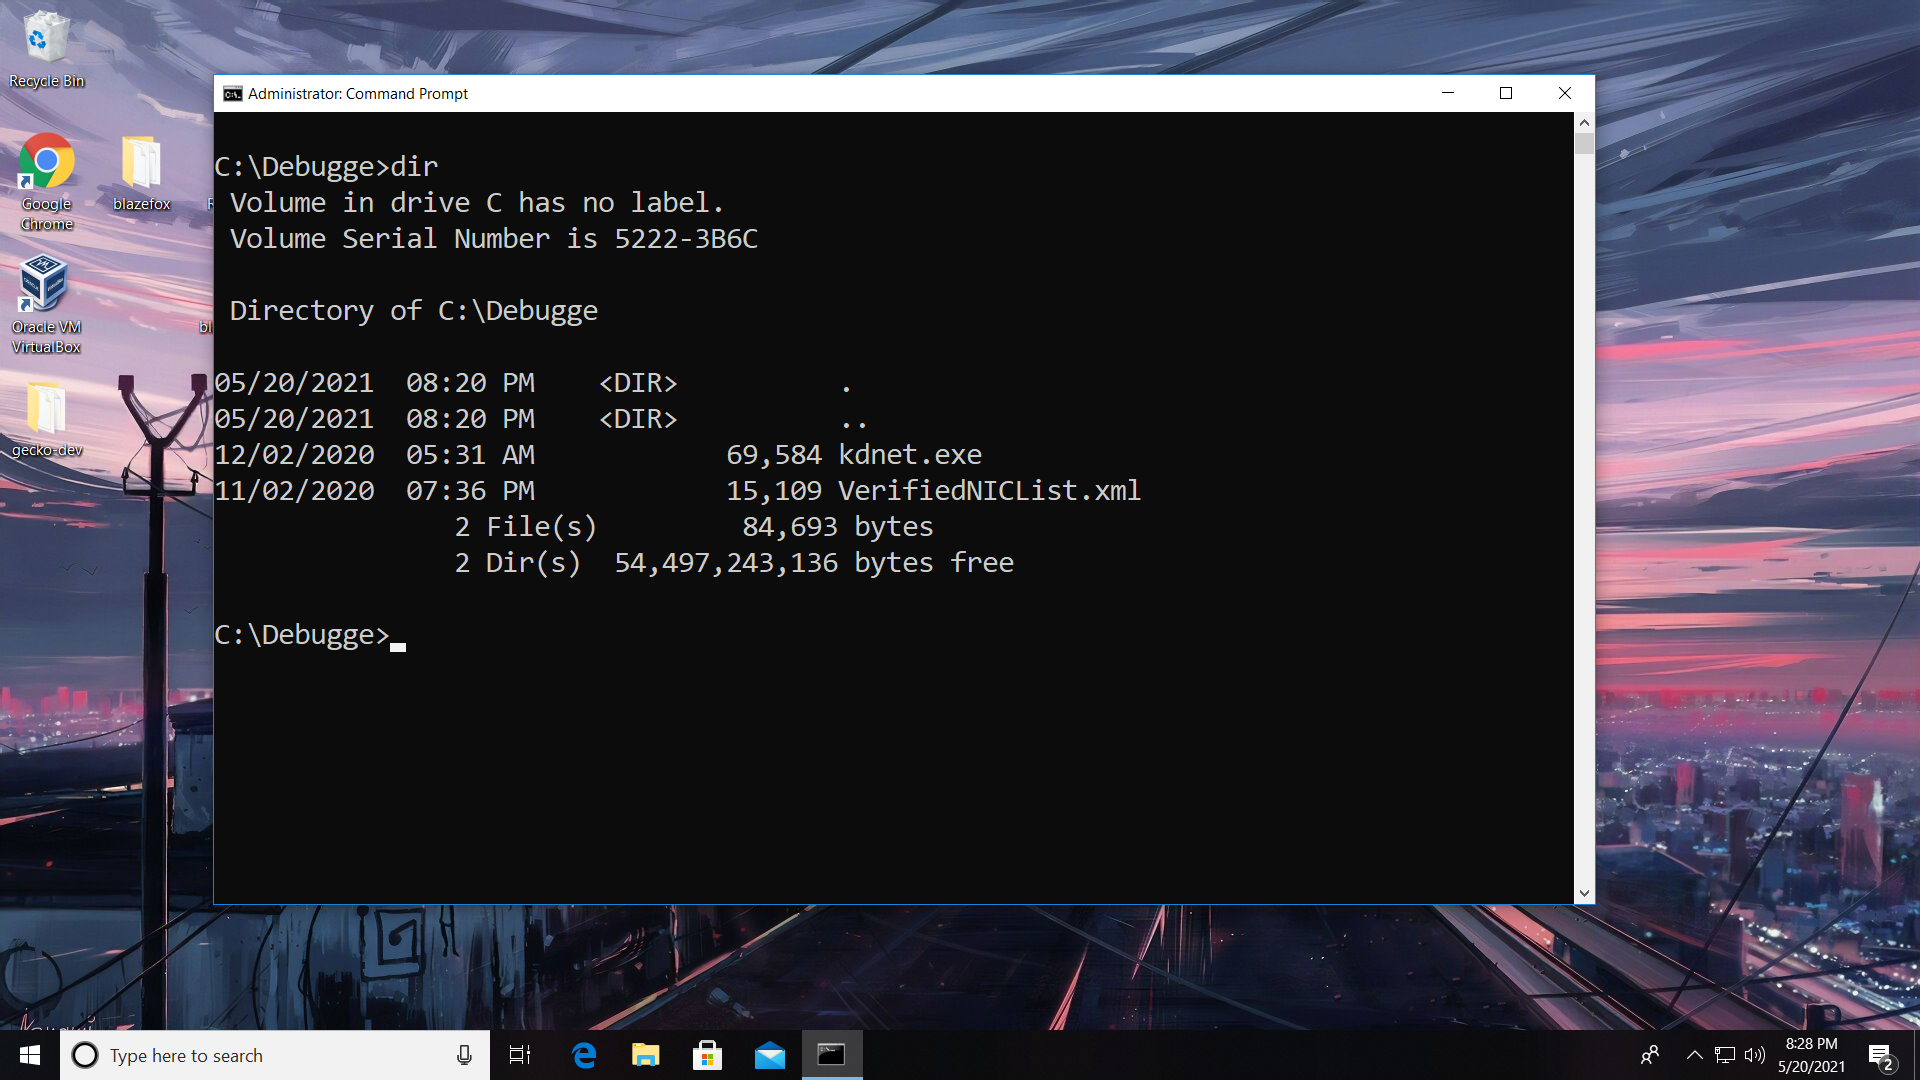Click the Command Prompt scrollbar up arrow
The height and width of the screenshot is (1080, 1920).
1584,122
